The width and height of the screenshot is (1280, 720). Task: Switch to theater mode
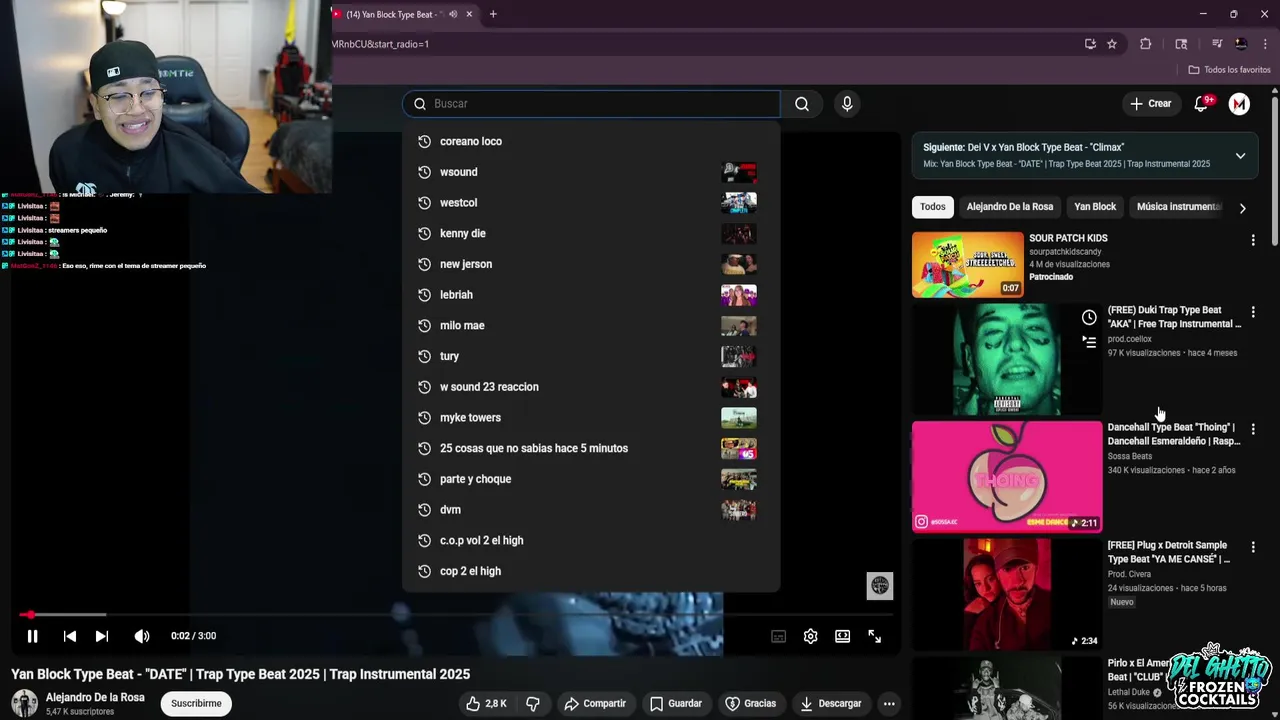pos(842,636)
